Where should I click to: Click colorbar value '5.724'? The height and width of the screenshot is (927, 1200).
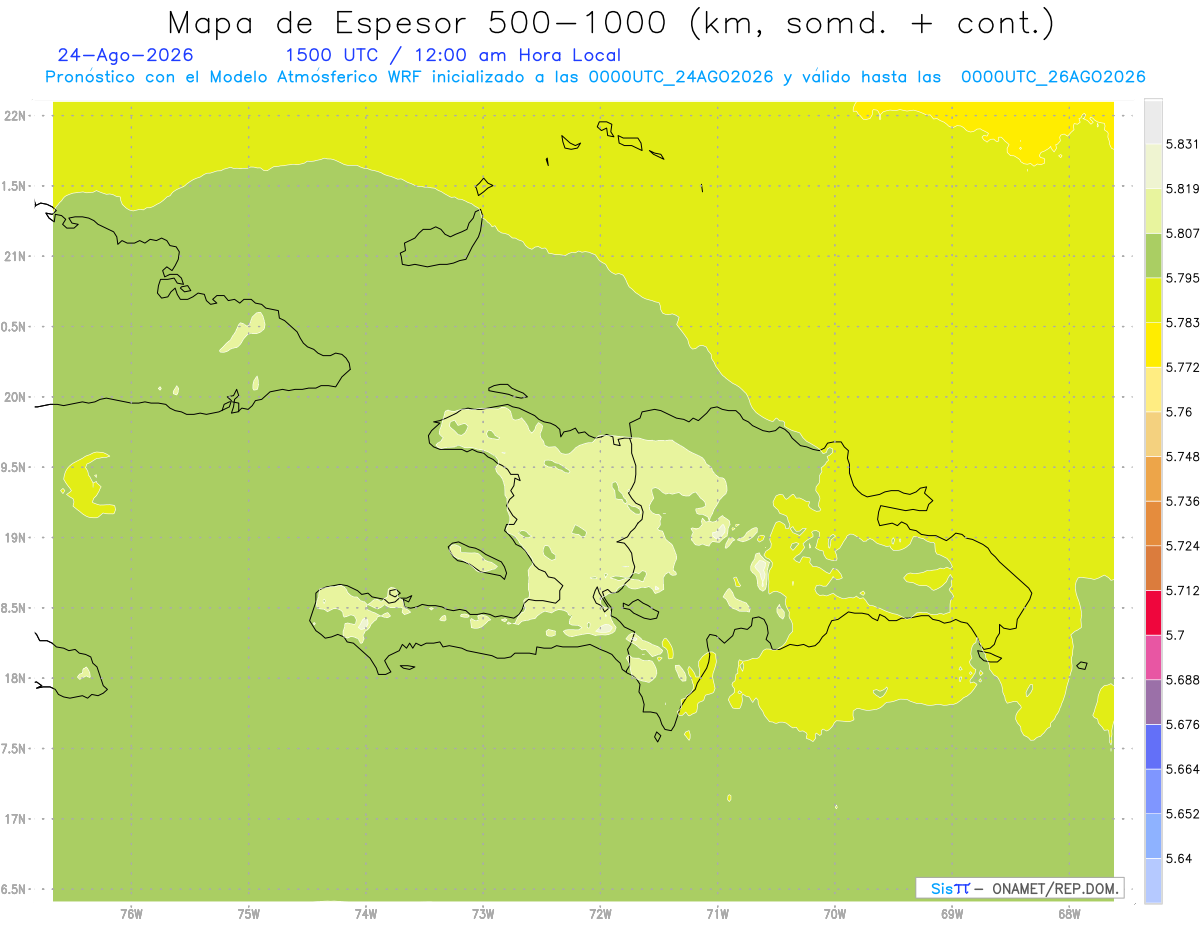tap(1183, 546)
